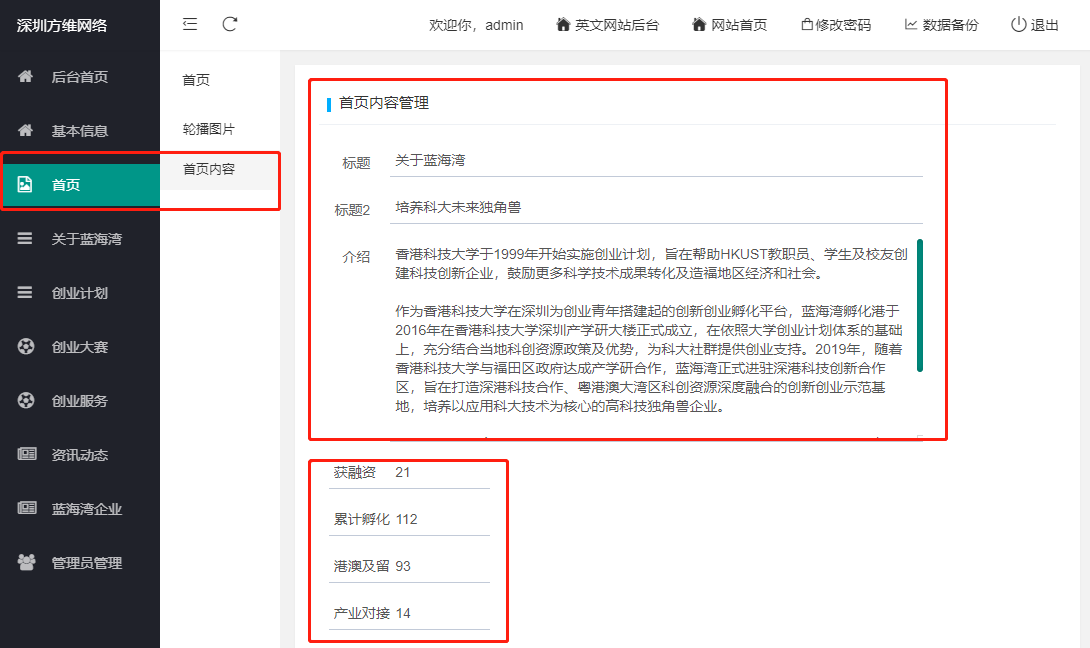Screen dimensions: 1090x648
Task: Click the home icon beside 后台首页
Action: point(25,76)
